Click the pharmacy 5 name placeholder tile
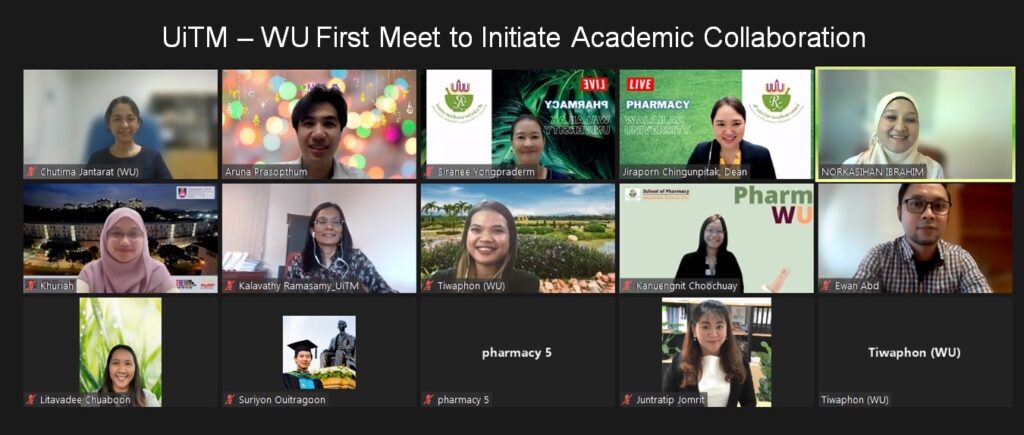 (518, 352)
